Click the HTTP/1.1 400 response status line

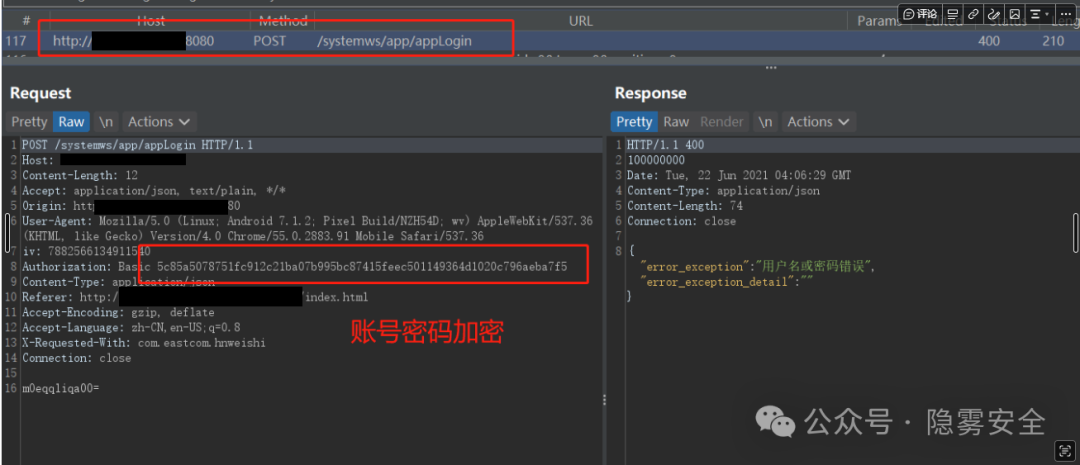click(665, 145)
